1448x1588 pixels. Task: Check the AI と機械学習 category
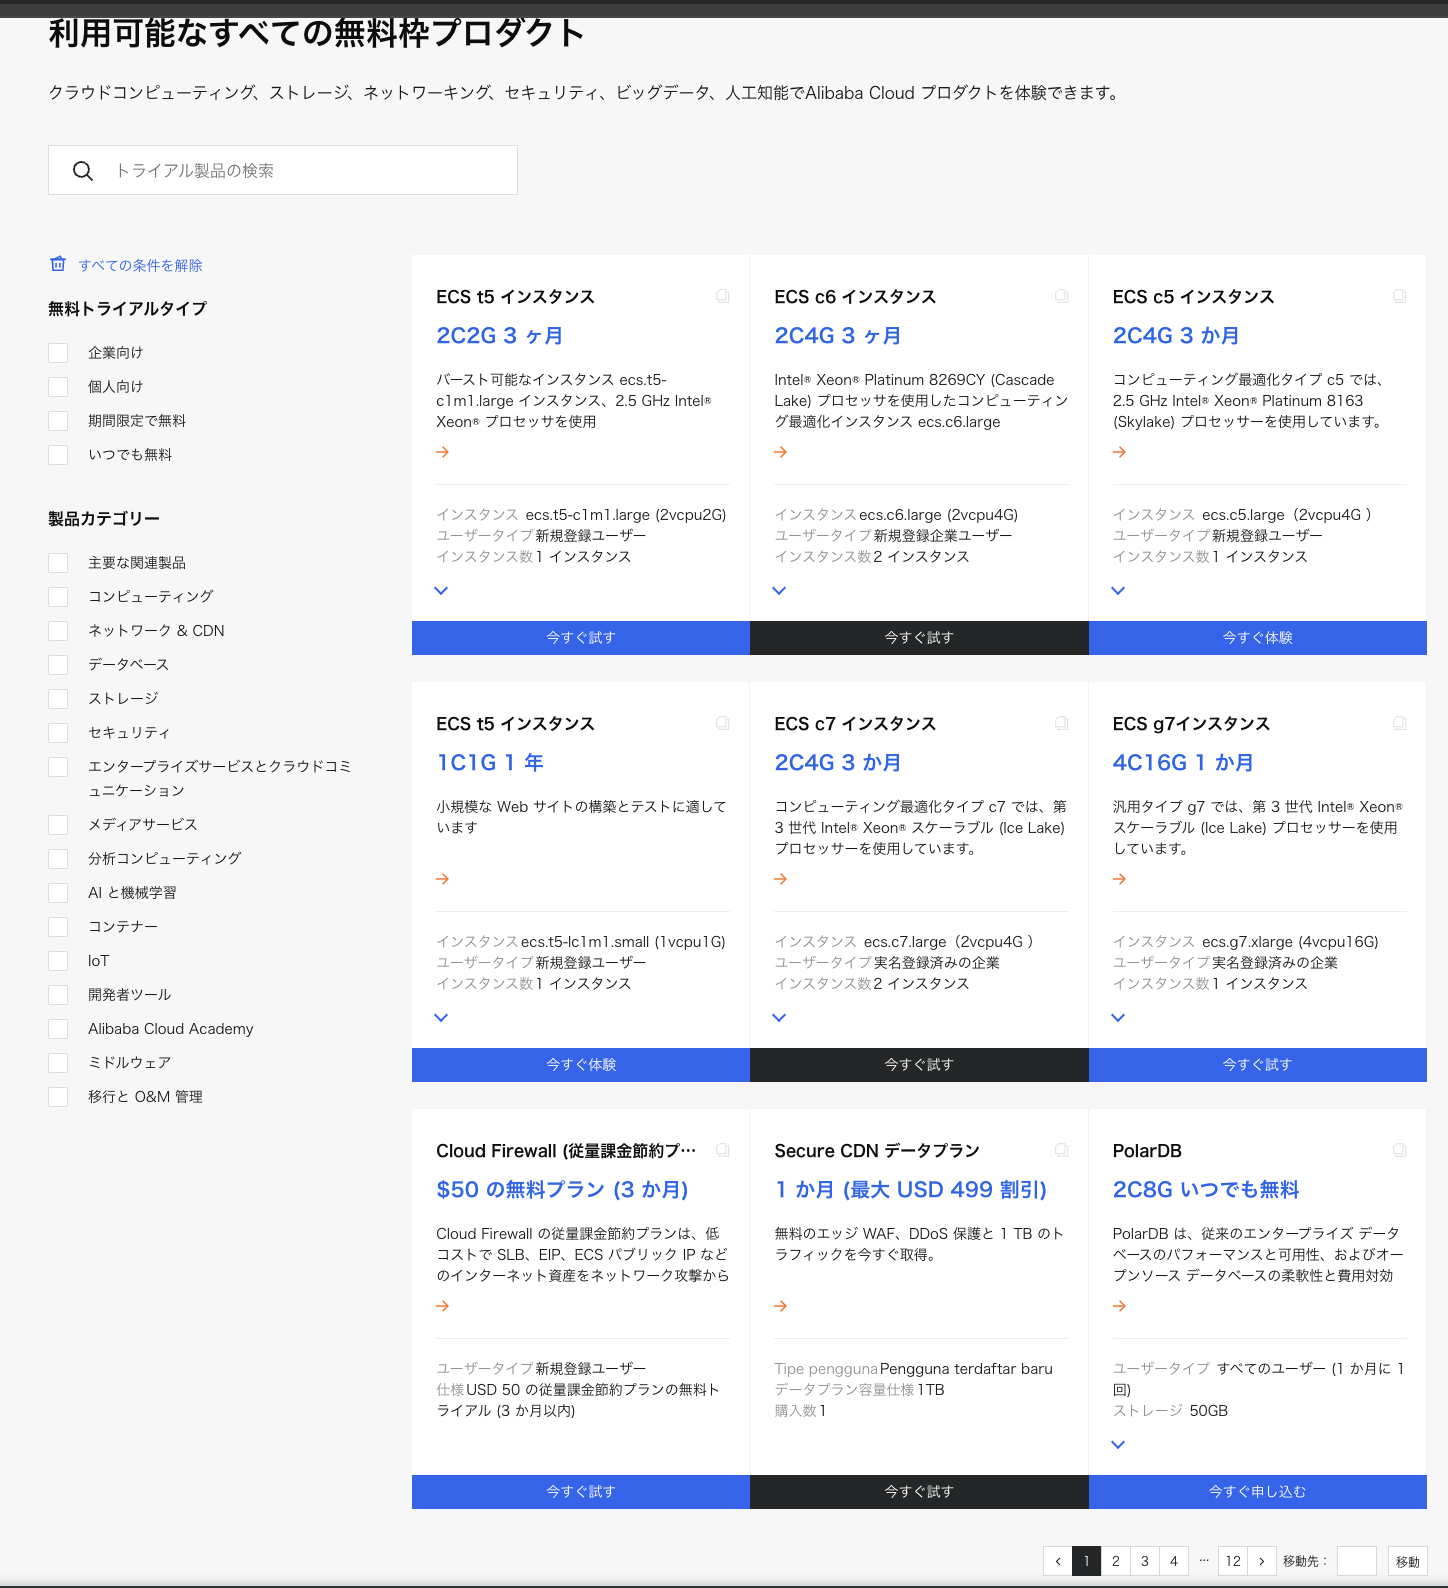(58, 893)
